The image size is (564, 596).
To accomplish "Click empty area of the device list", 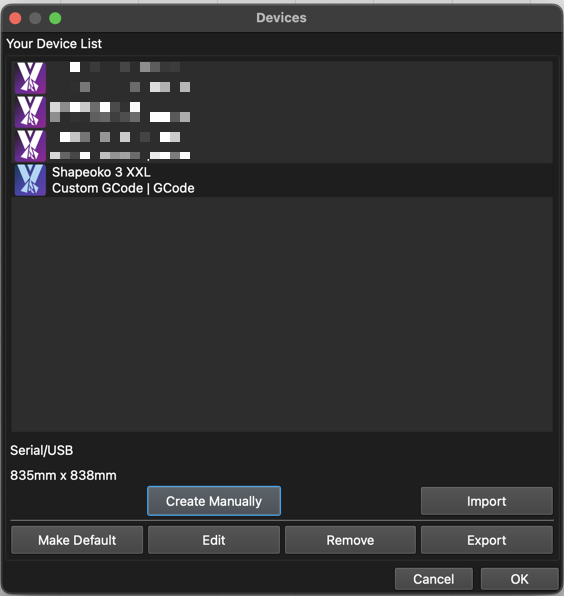I will point(281,314).
